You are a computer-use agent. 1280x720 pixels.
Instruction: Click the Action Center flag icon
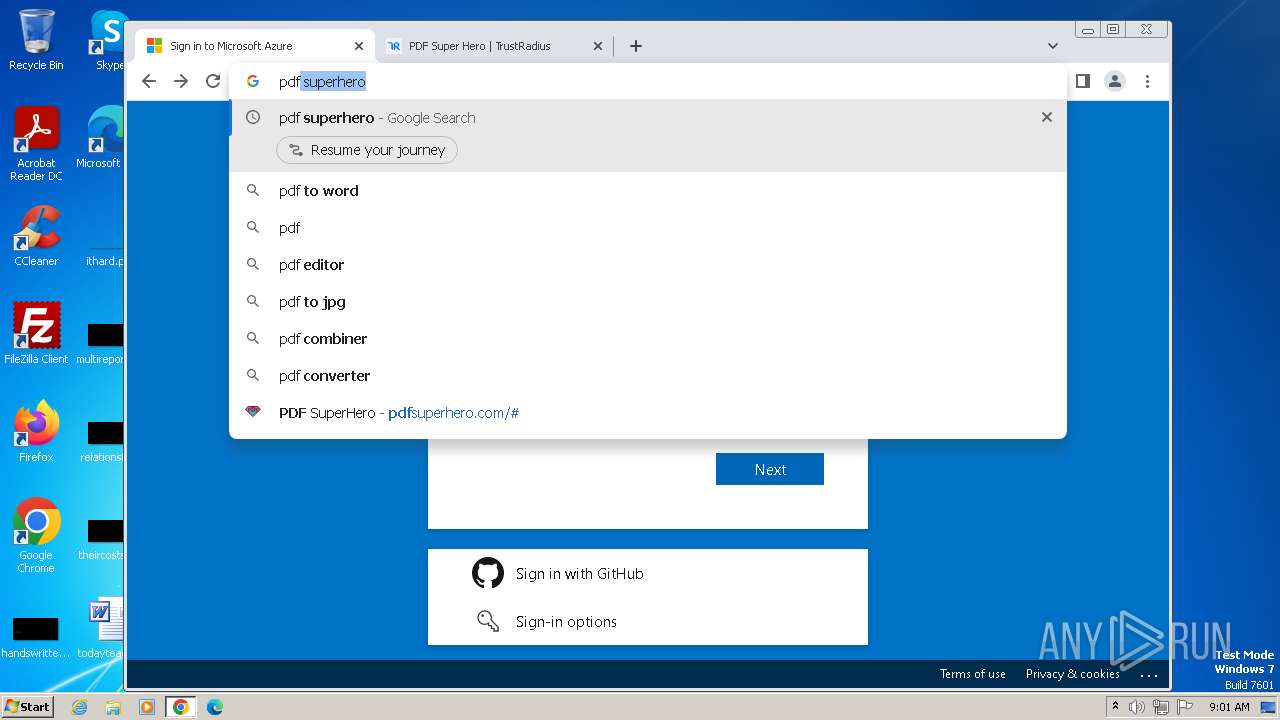[1183, 707]
